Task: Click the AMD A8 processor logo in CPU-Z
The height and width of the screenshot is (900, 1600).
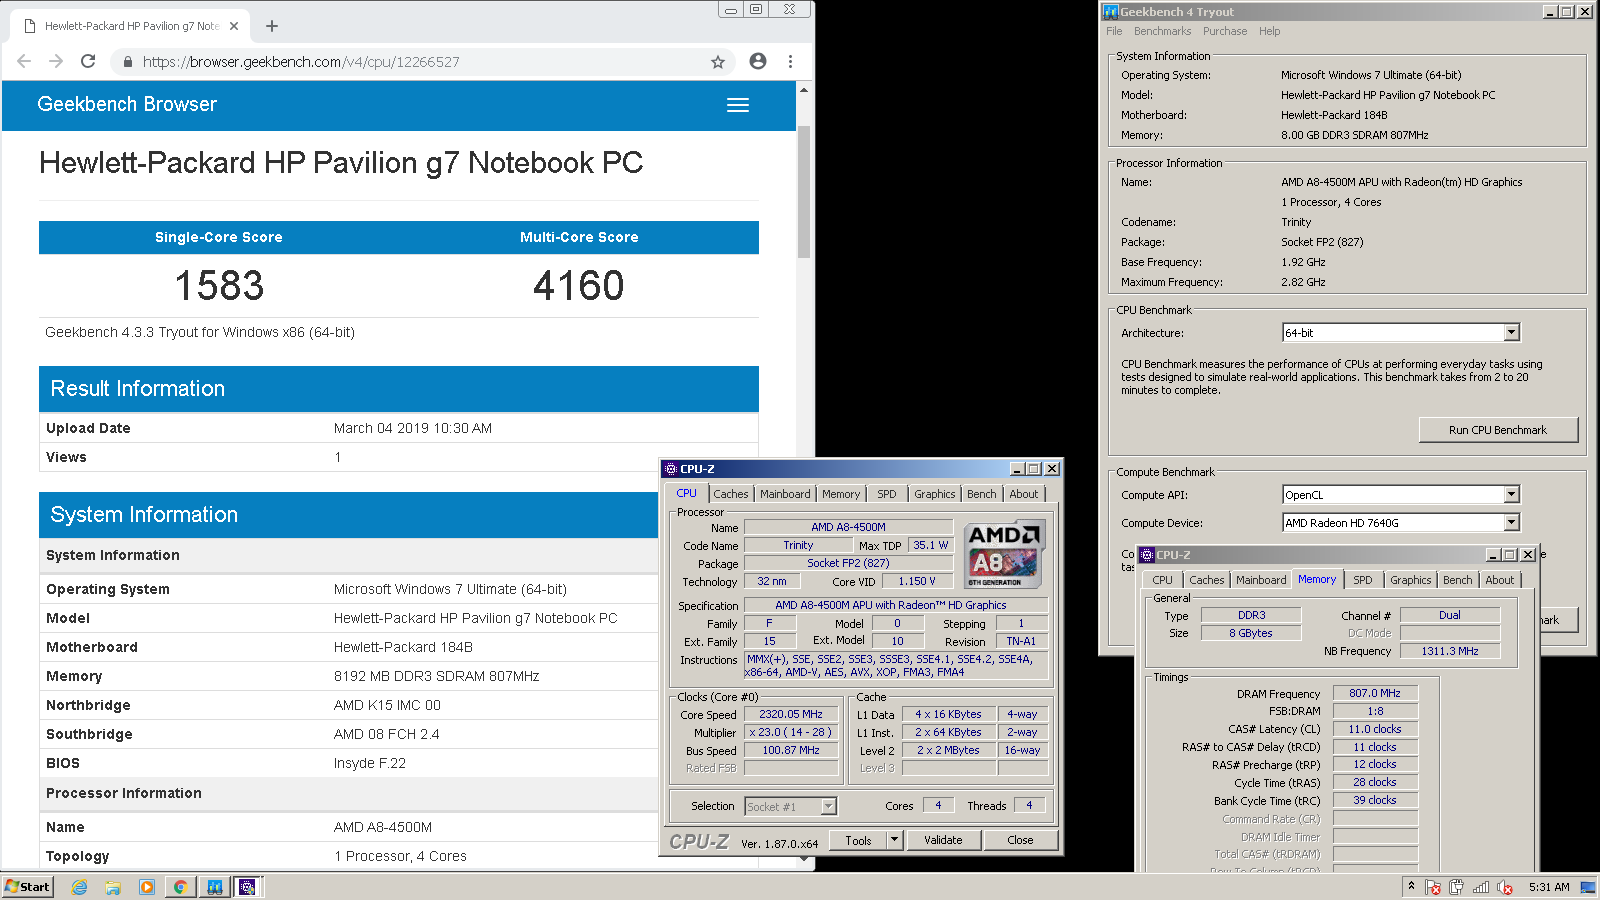Action: click(1005, 553)
